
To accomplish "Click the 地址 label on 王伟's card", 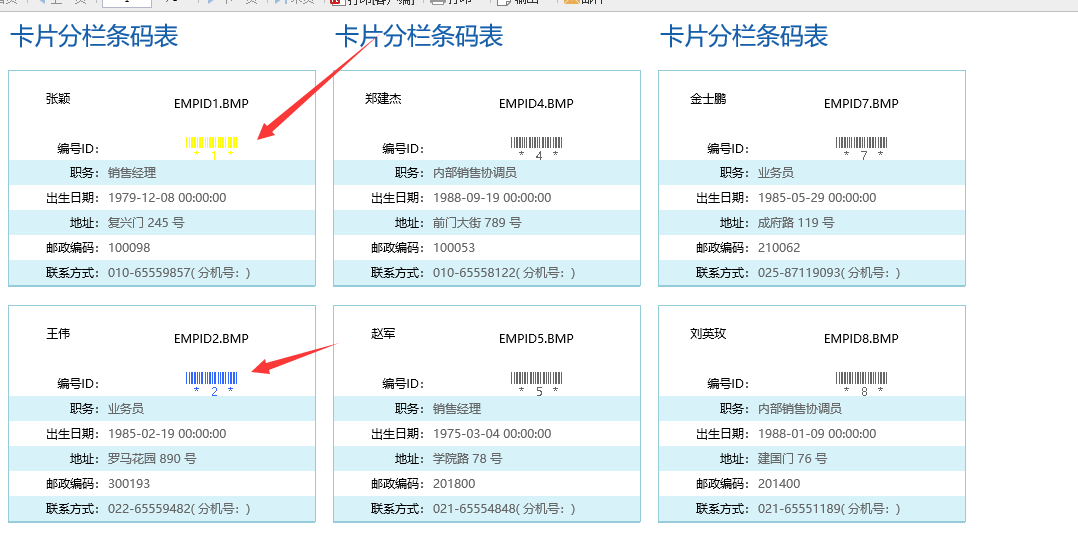I will (x=85, y=459).
